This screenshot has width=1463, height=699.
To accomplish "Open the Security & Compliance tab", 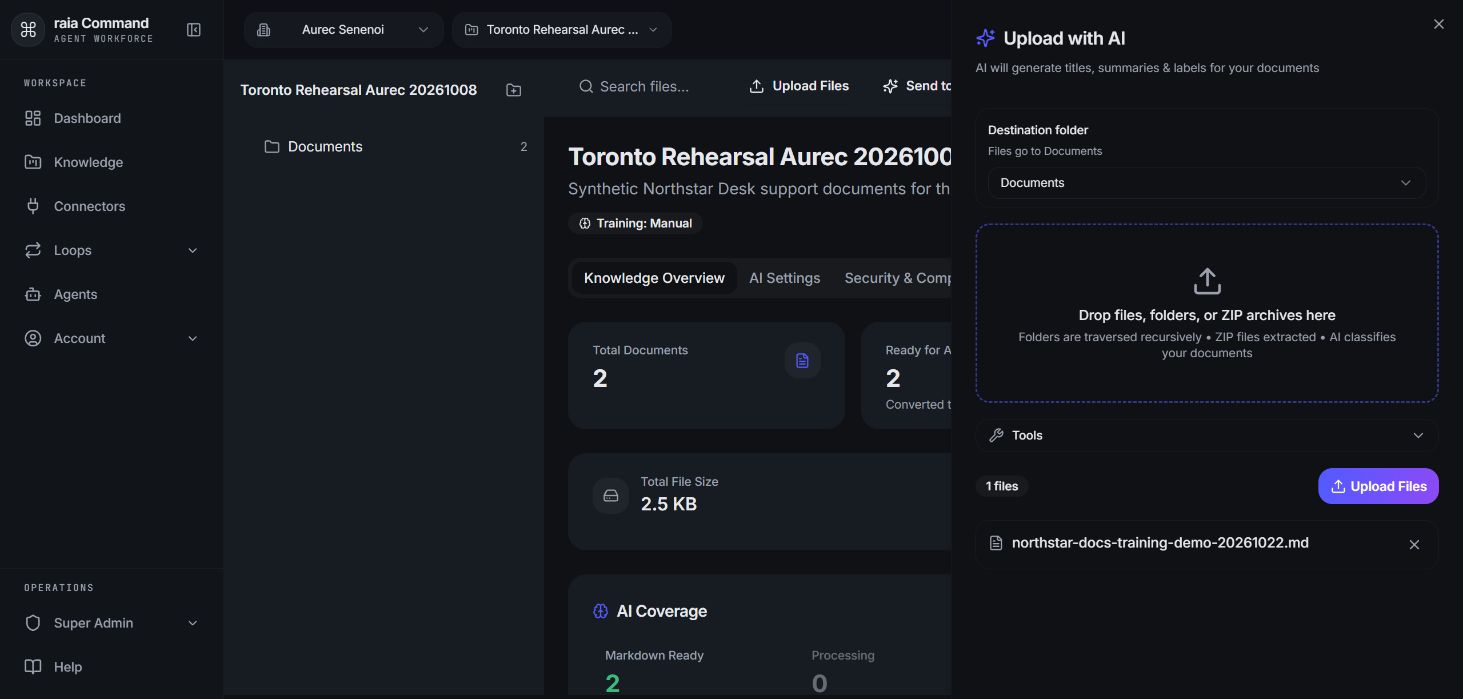I will click(x=897, y=278).
